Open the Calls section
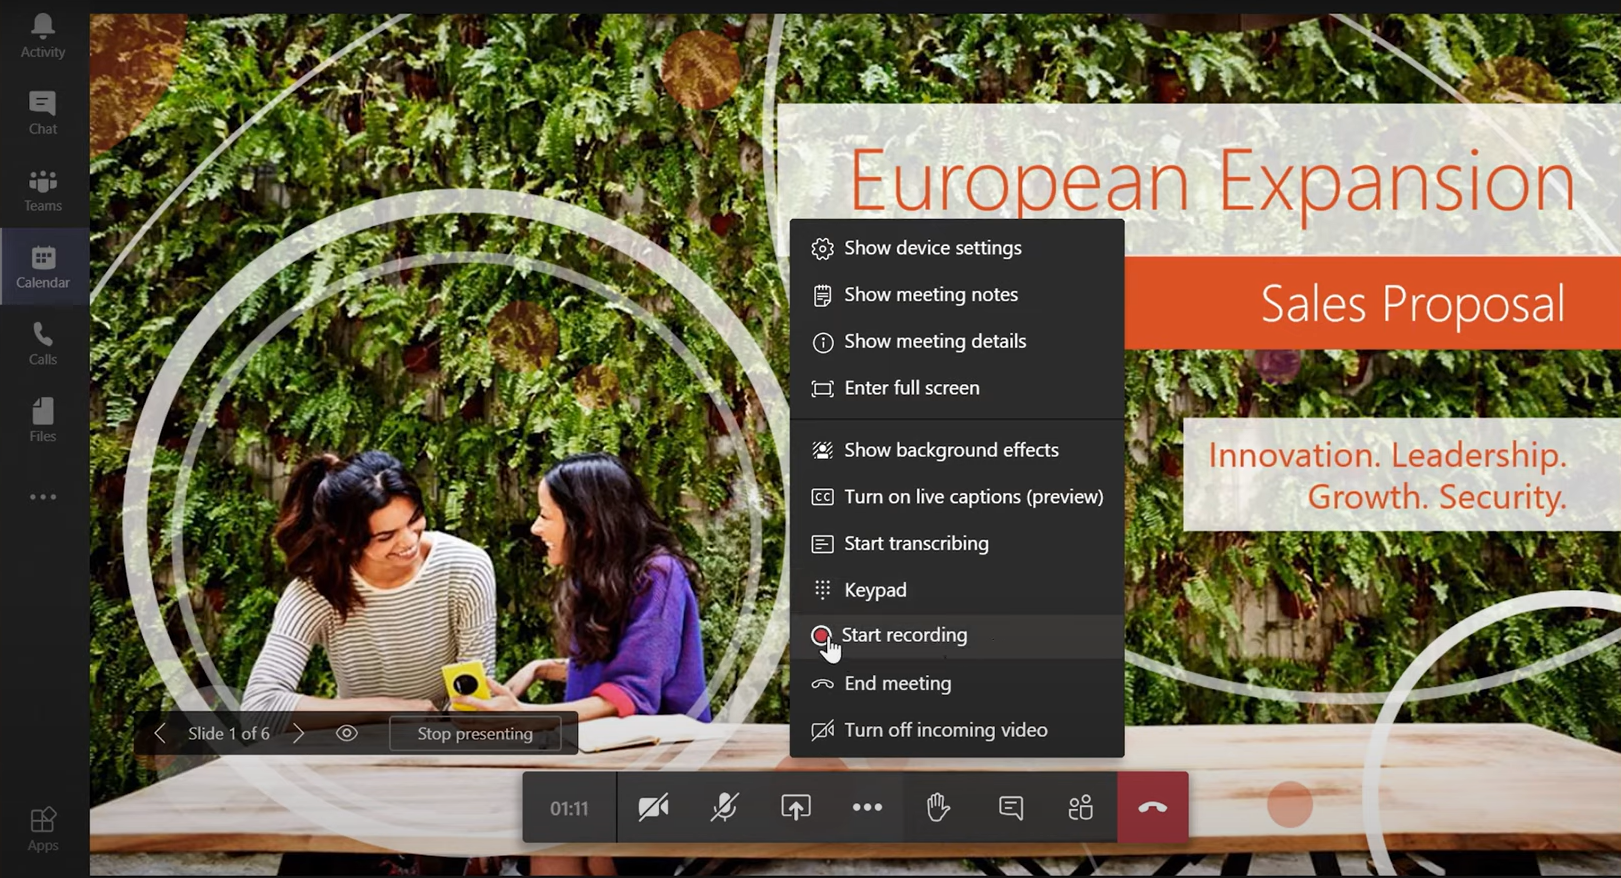The width and height of the screenshot is (1621, 878). pos(43,343)
